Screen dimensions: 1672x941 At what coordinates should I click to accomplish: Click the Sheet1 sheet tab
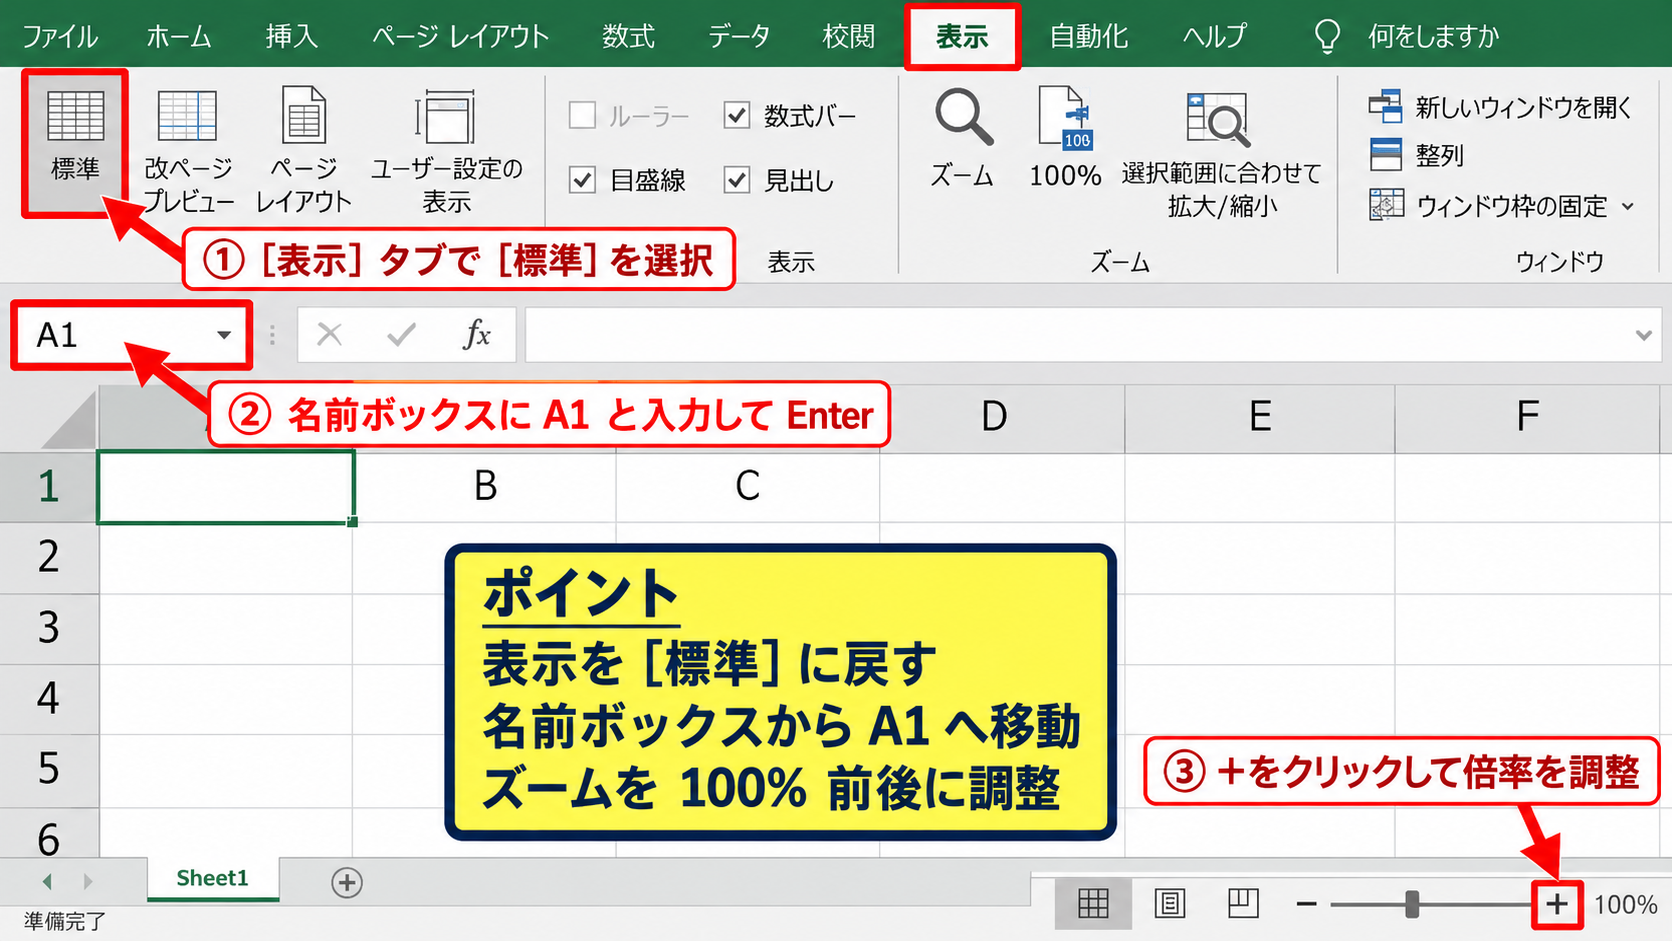coord(212,878)
